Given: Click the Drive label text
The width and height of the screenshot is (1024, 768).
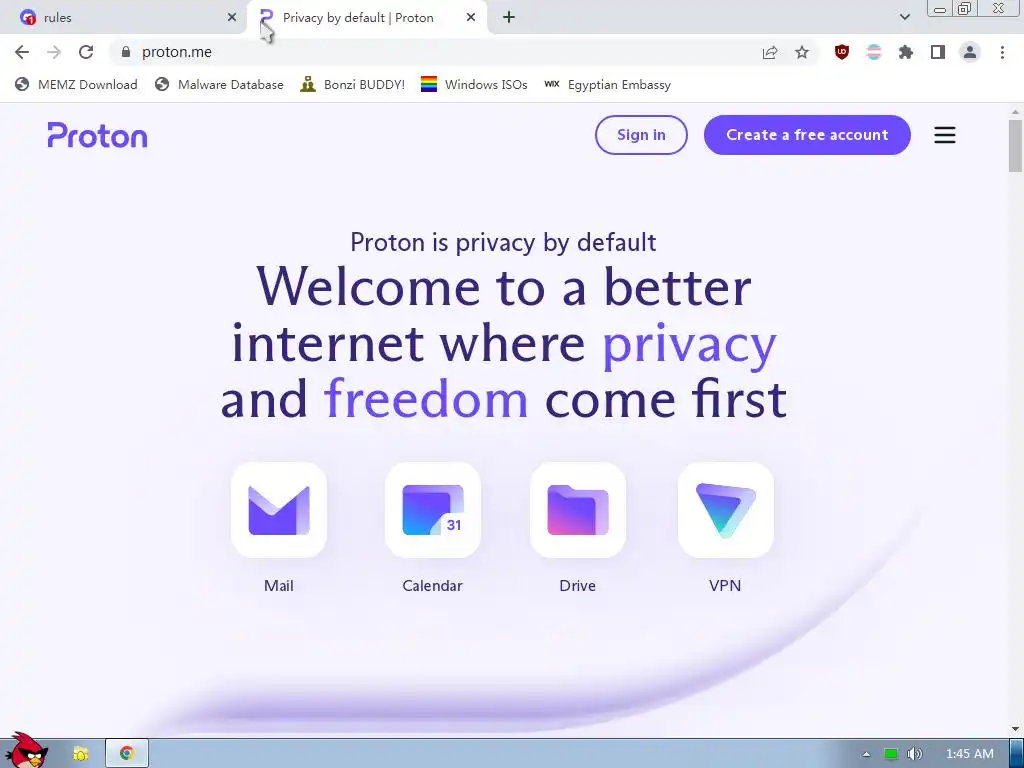Looking at the screenshot, I should coord(577,586).
